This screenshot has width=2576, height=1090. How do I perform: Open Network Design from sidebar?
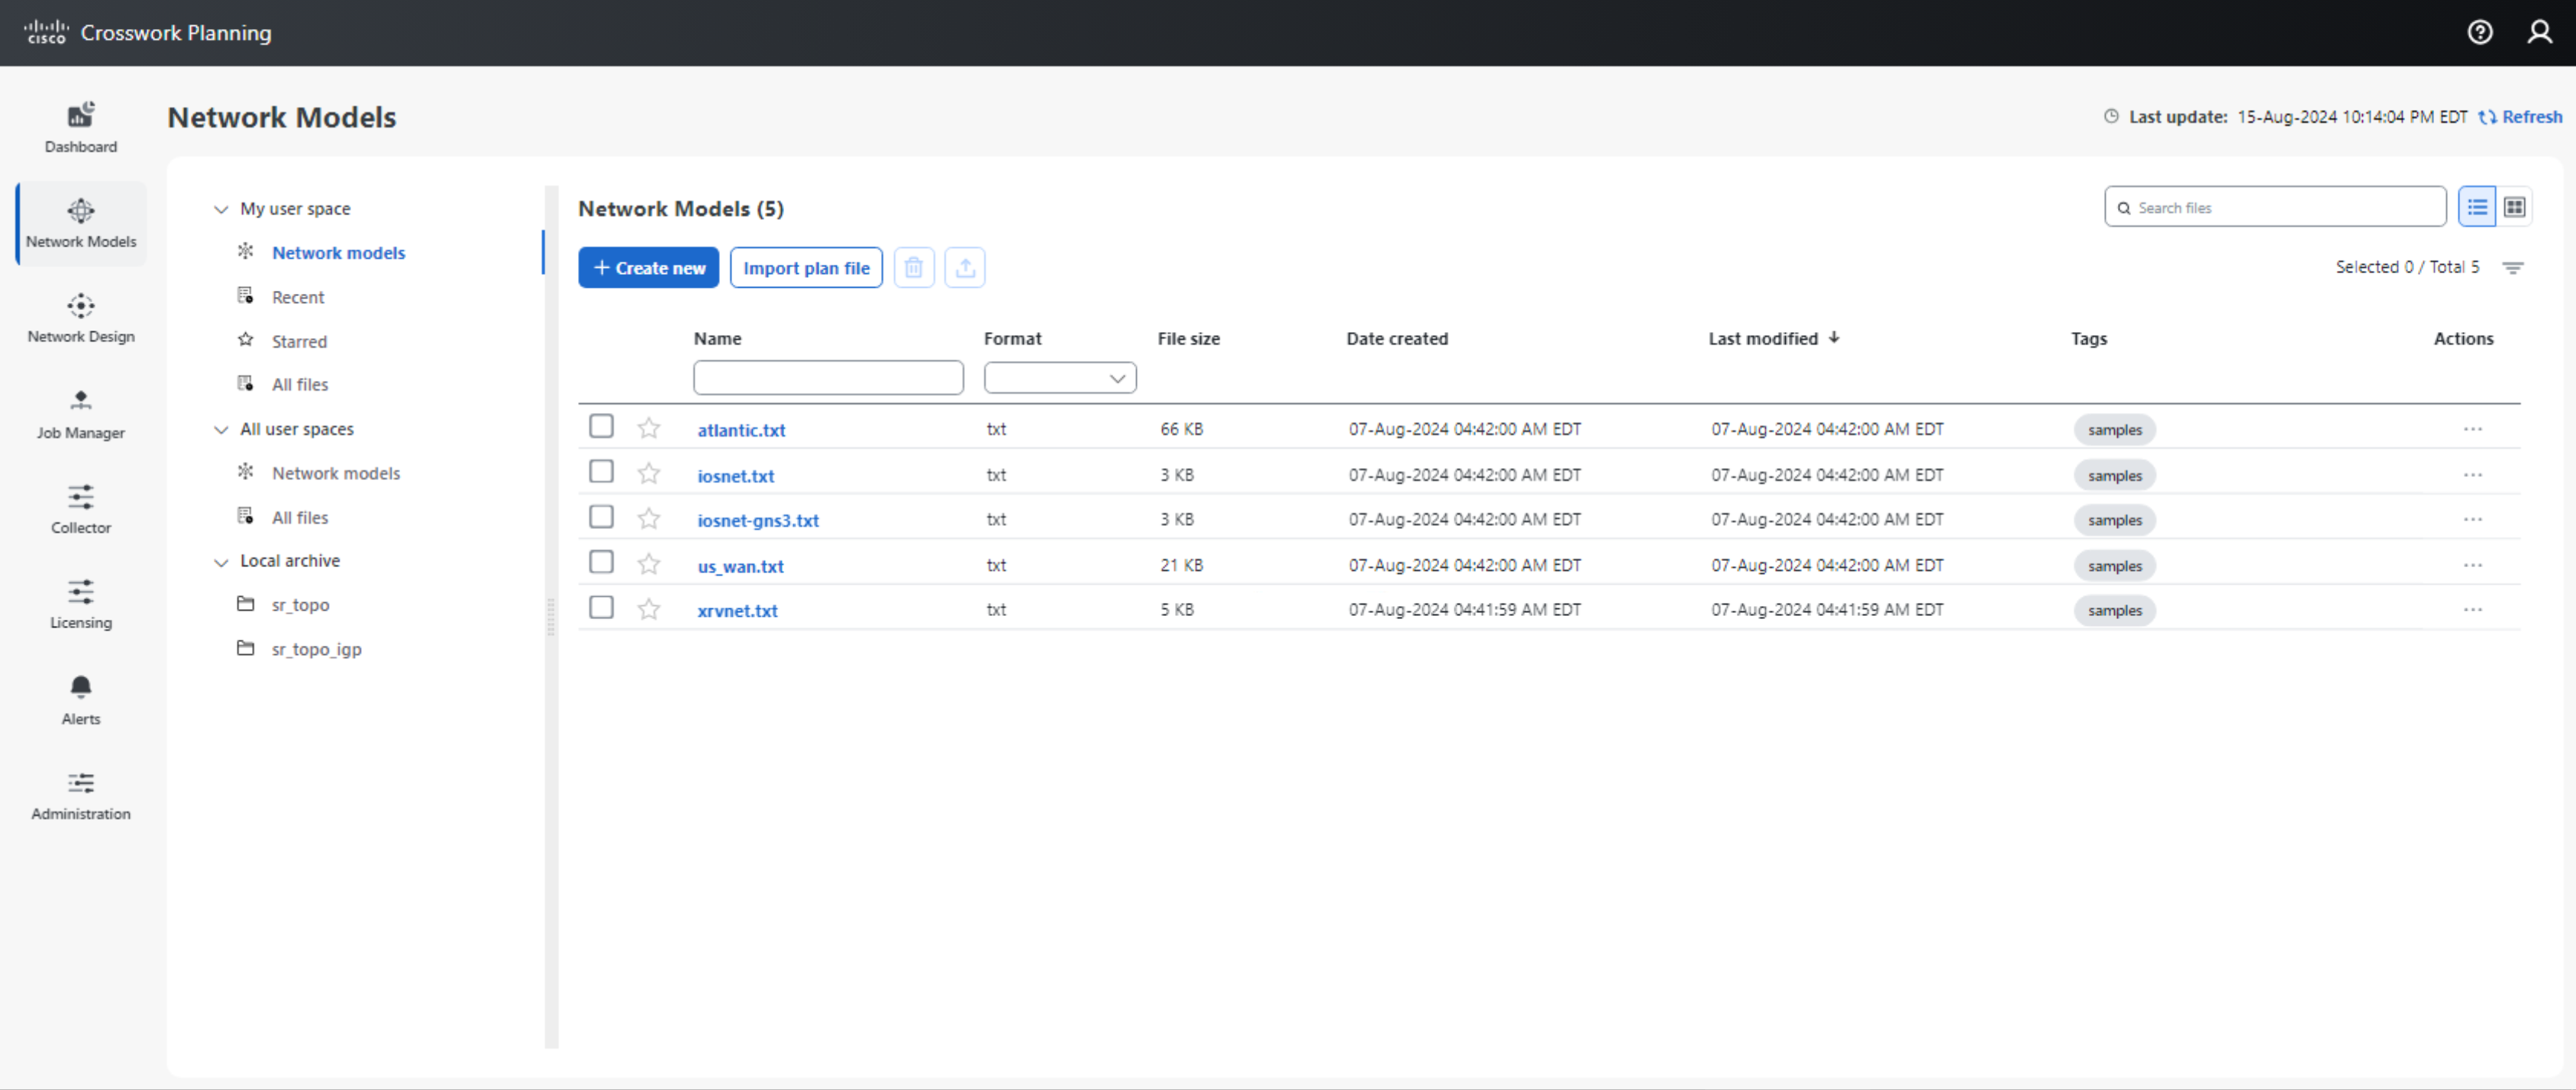click(x=80, y=317)
